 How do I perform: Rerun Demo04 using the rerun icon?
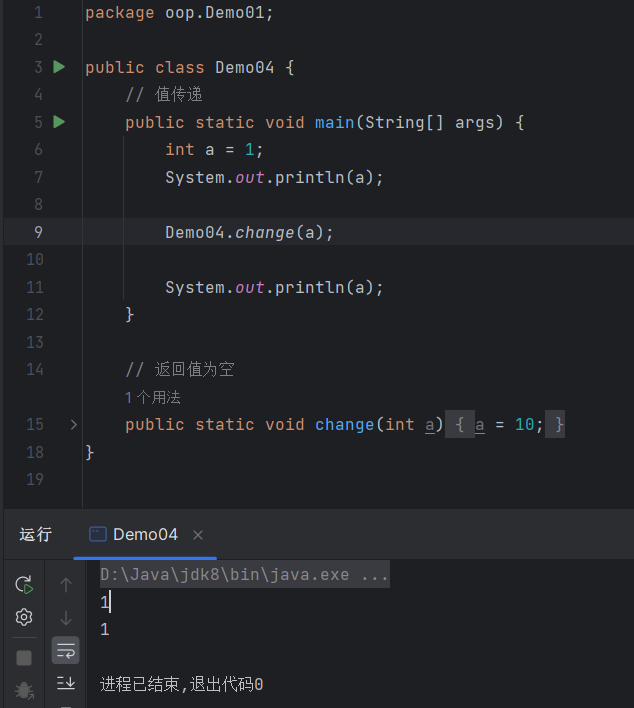tap(24, 585)
